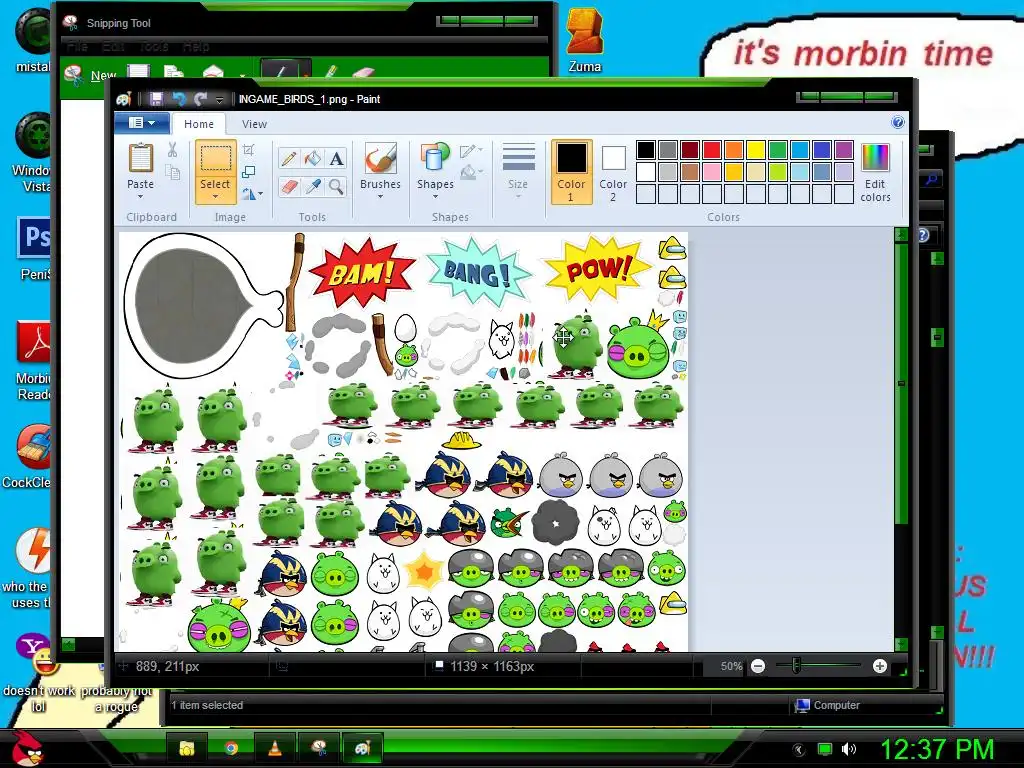Viewport: 1024px width, 768px height.
Task: Click the Save icon in Paint's title bar
Action: pyautogui.click(x=155, y=99)
